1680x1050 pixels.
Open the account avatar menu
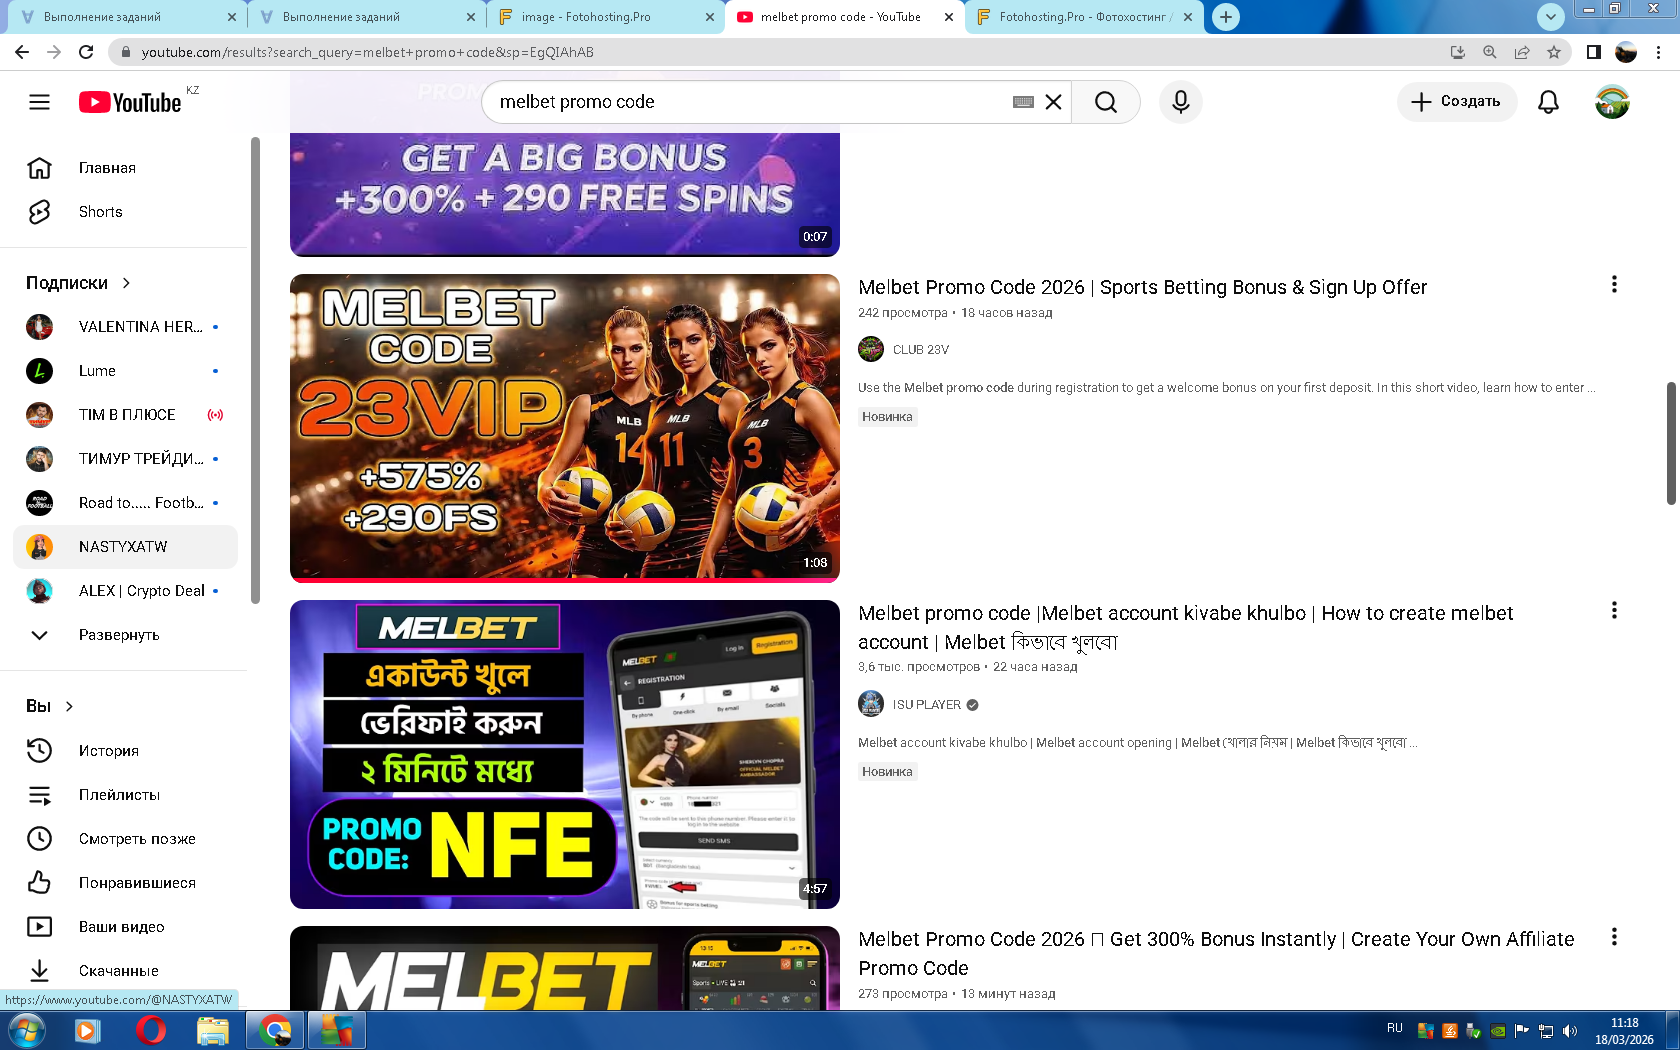(x=1612, y=102)
